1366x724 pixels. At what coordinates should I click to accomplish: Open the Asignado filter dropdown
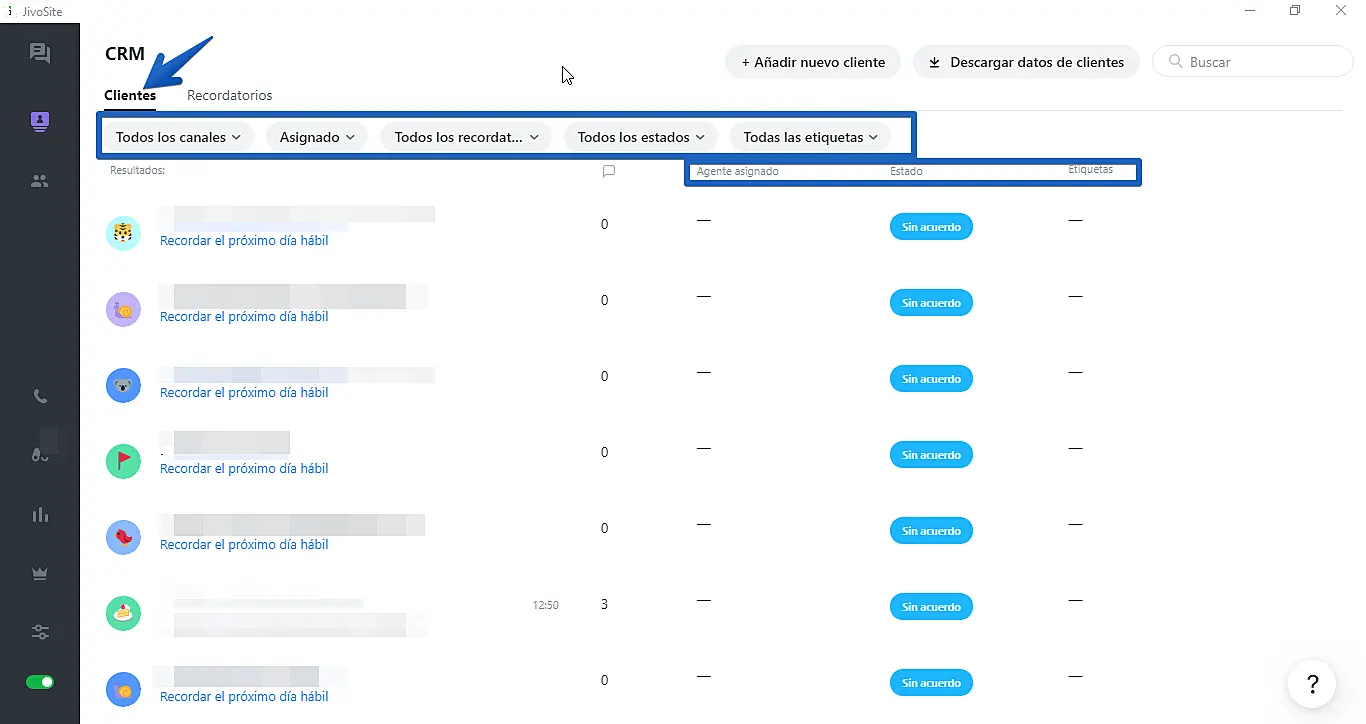[316, 137]
